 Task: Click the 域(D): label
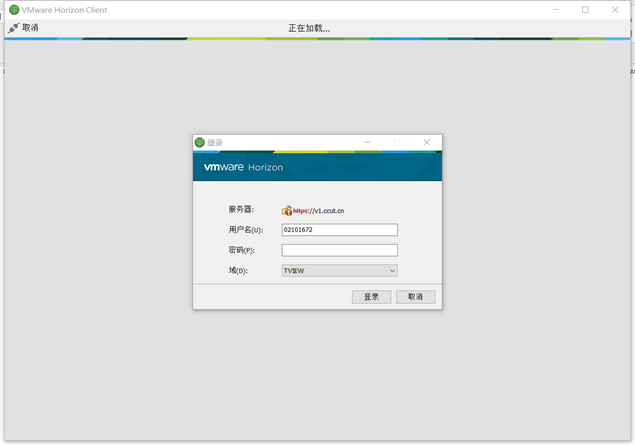click(238, 270)
